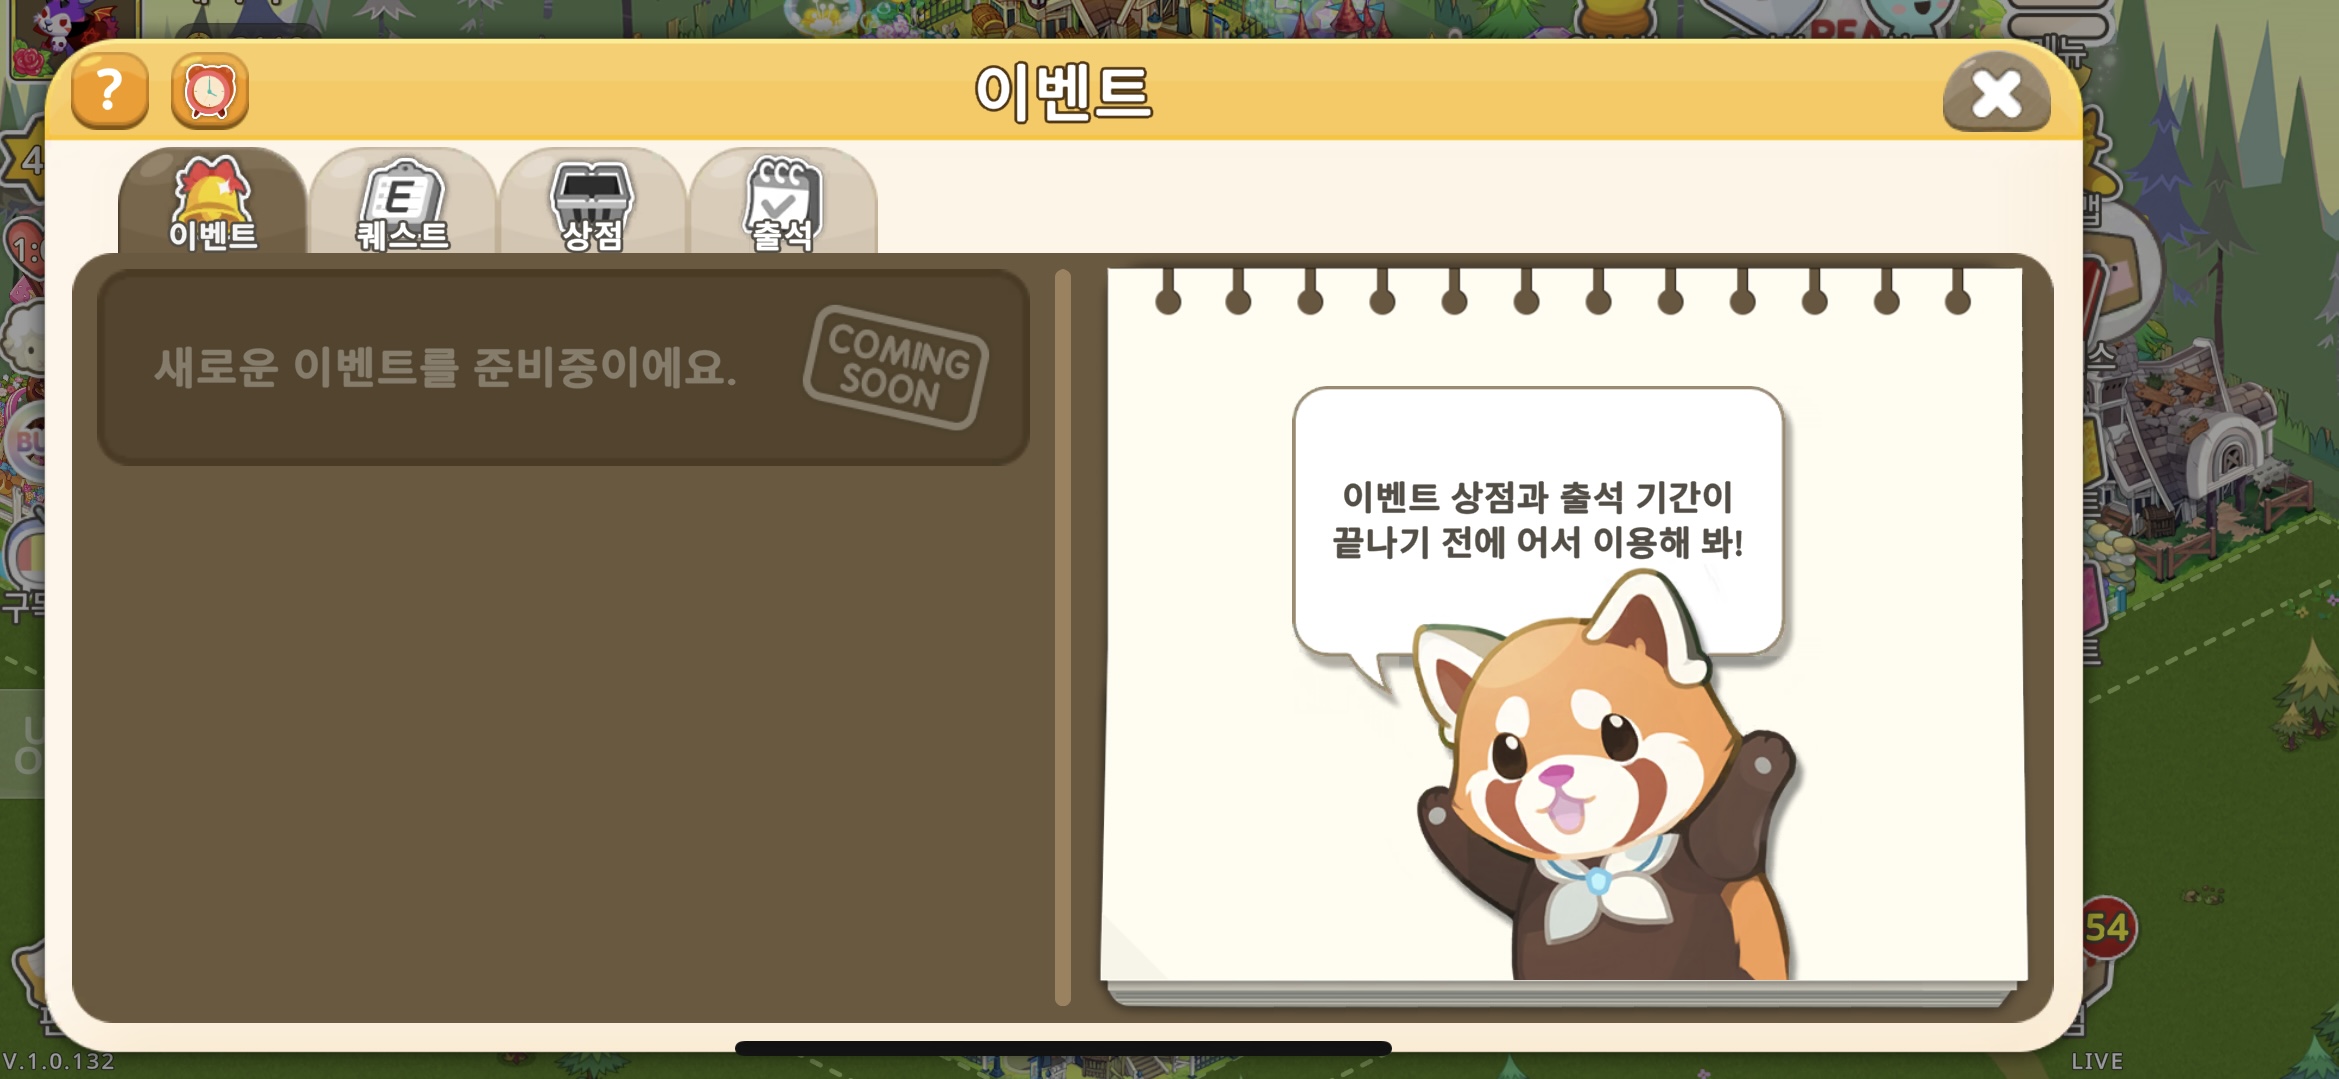This screenshot has width=2339, height=1079.
Task: Click the red panda's speech bubble
Action: 1538,520
